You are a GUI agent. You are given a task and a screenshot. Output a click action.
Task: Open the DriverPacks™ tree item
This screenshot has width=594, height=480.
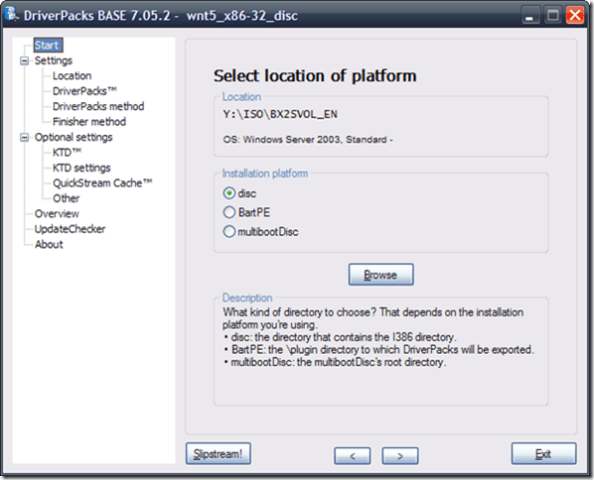84,91
